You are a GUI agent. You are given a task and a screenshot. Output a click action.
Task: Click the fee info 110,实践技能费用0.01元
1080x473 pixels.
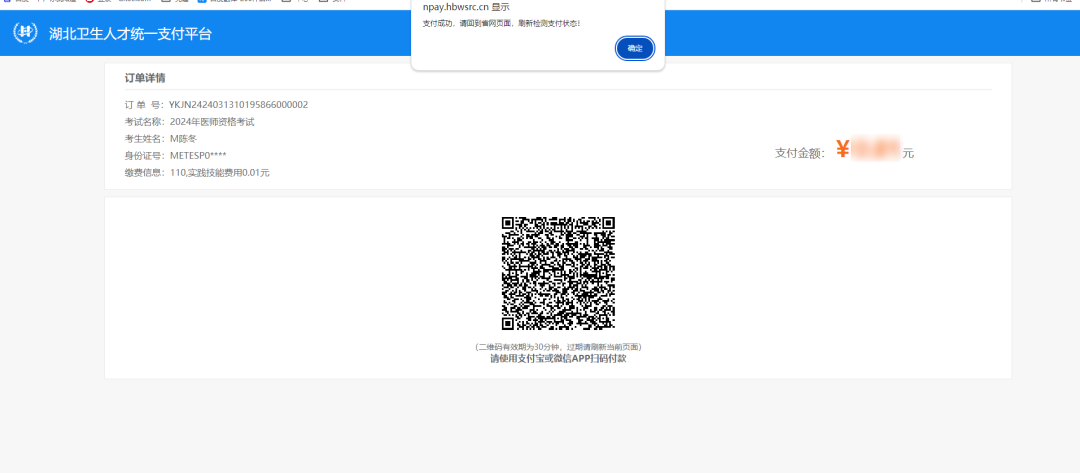click(219, 172)
